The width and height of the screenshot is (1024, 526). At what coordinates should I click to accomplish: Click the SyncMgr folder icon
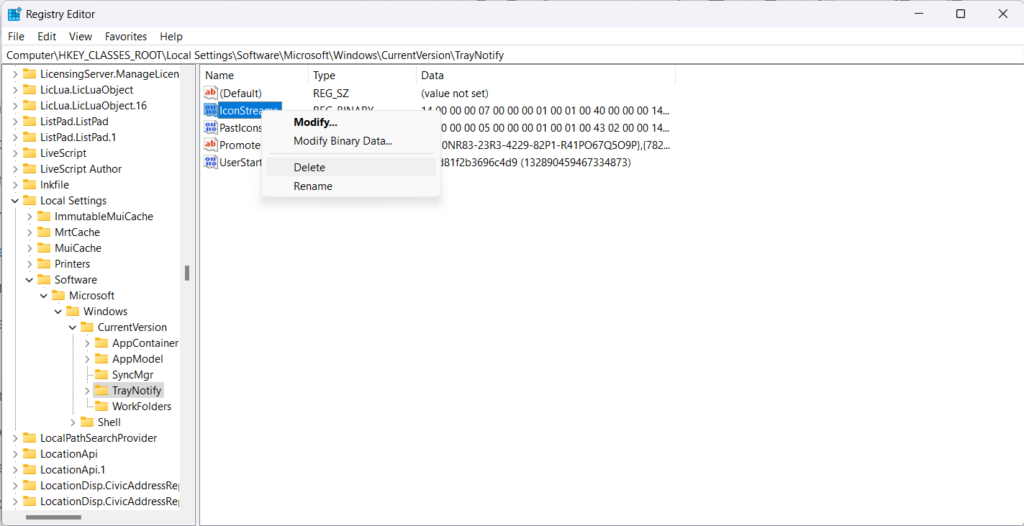click(x=101, y=375)
